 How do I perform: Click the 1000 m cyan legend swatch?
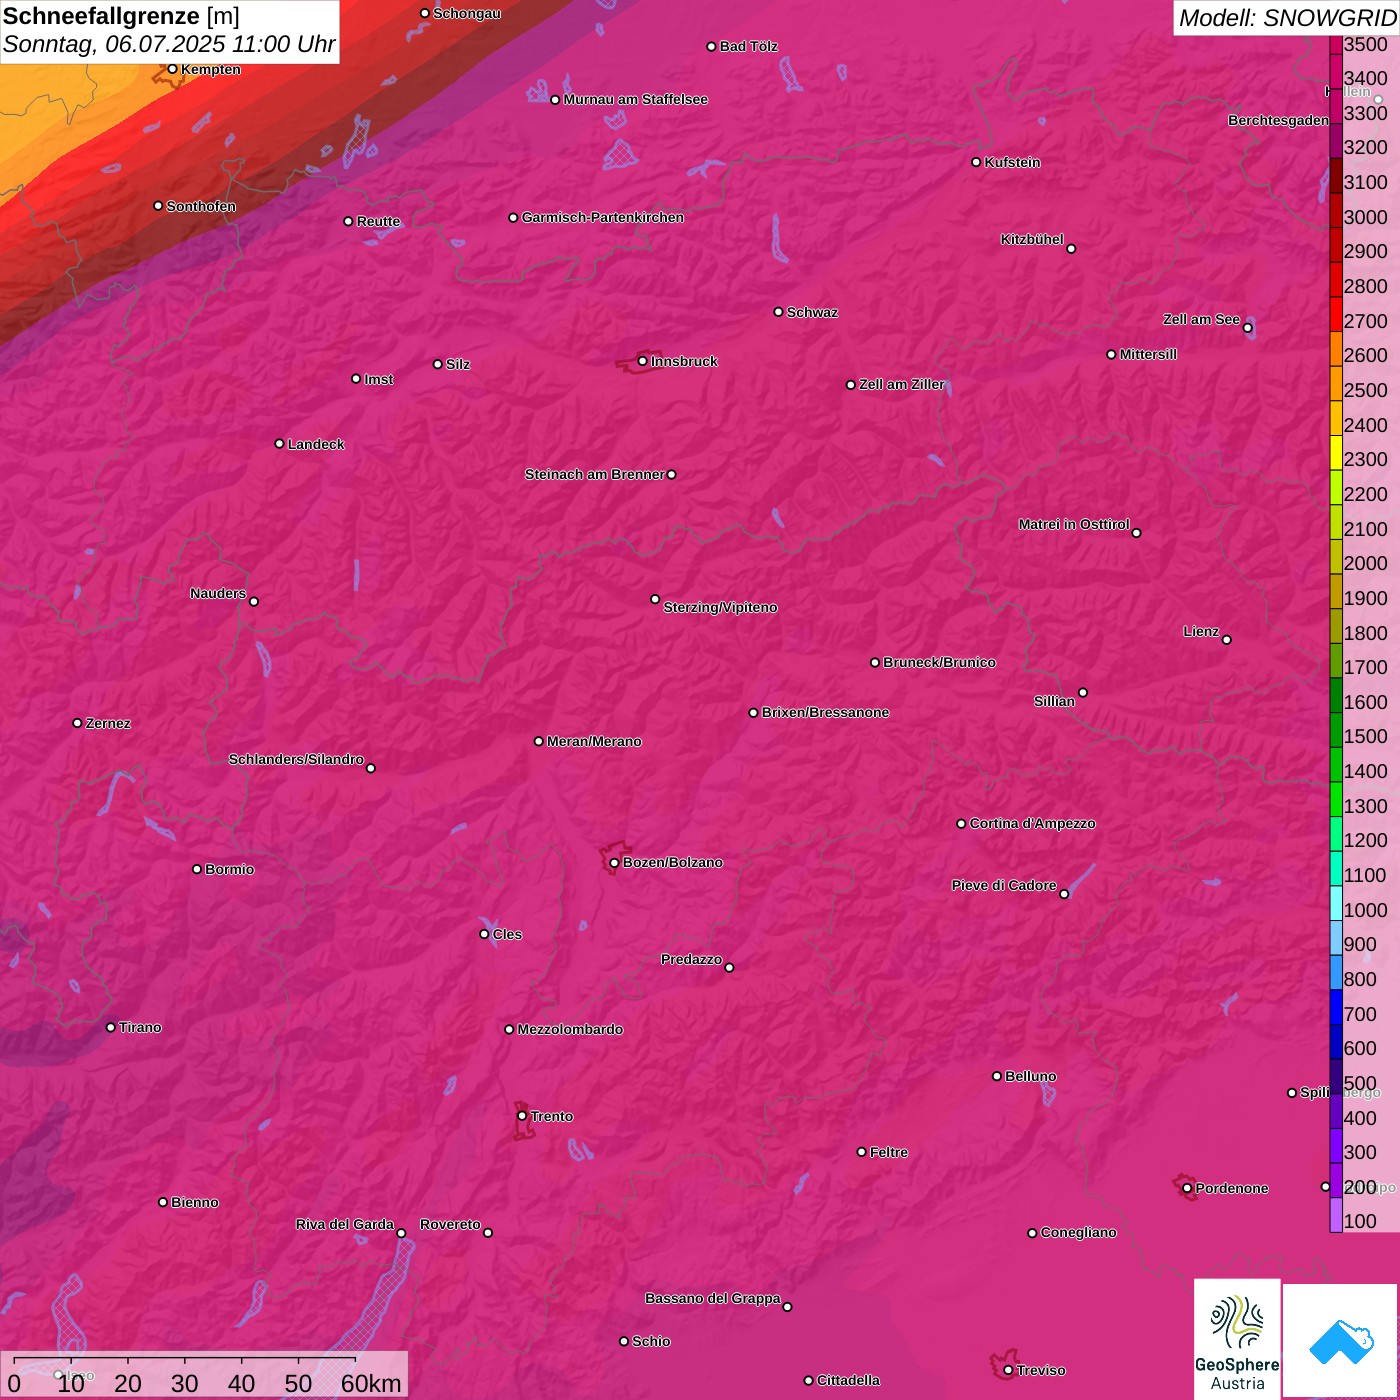1336,903
